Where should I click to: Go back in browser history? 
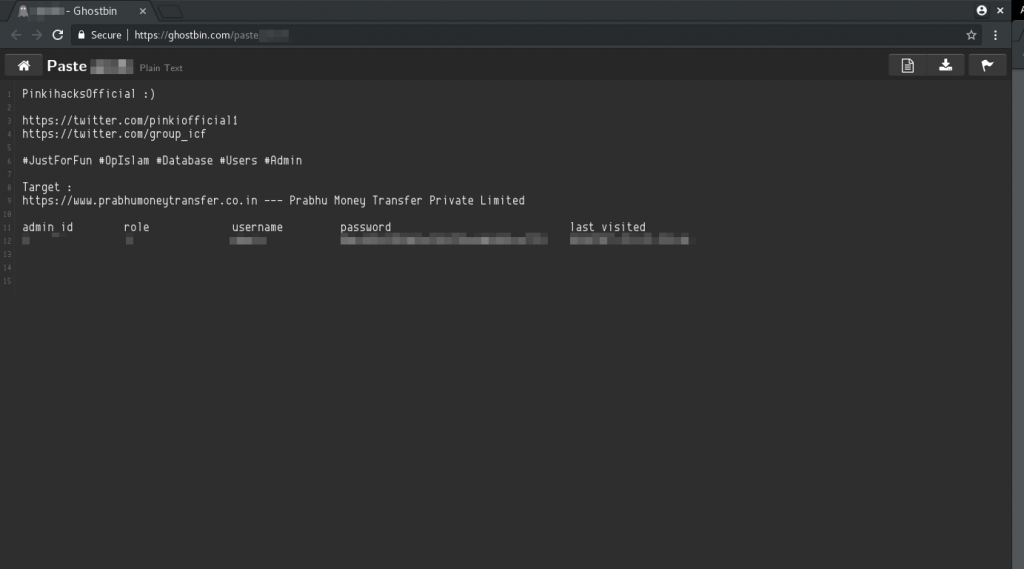(x=16, y=35)
